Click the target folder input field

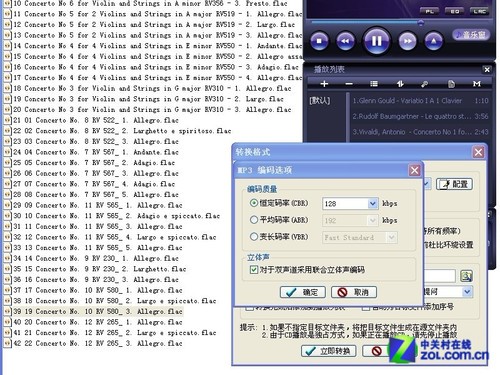(439, 276)
